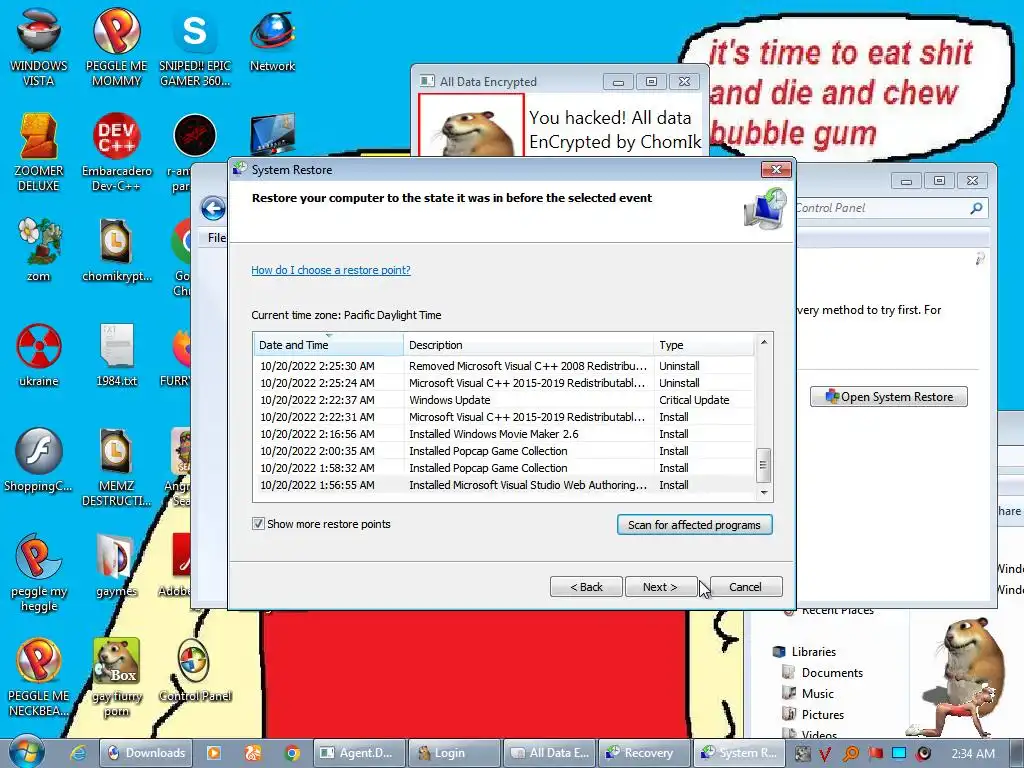This screenshot has height=768, width=1024.
Task: Click the Windows Start orb
Action: pyautogui.click(x=27, y=752)
